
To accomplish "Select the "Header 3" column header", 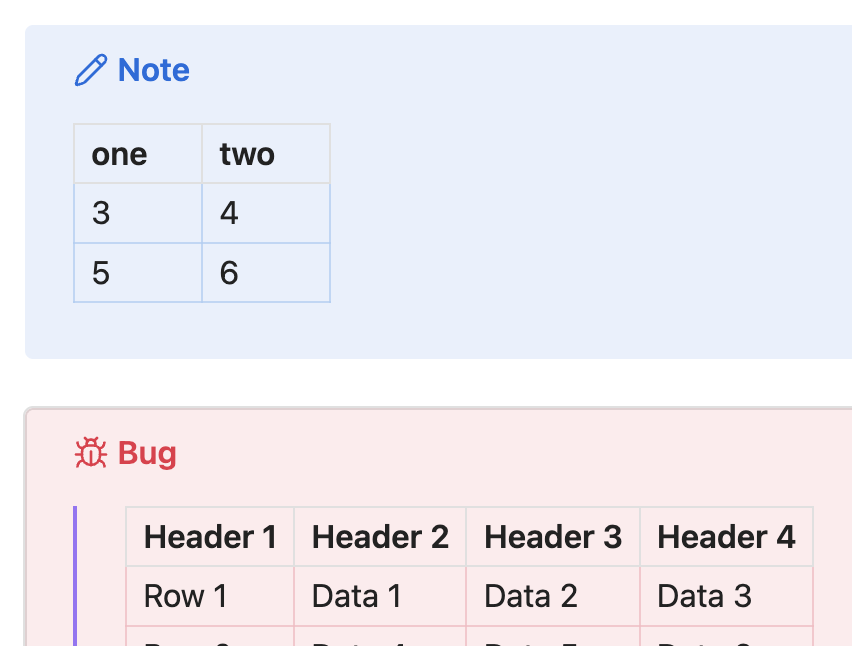I will coord(553,537).
